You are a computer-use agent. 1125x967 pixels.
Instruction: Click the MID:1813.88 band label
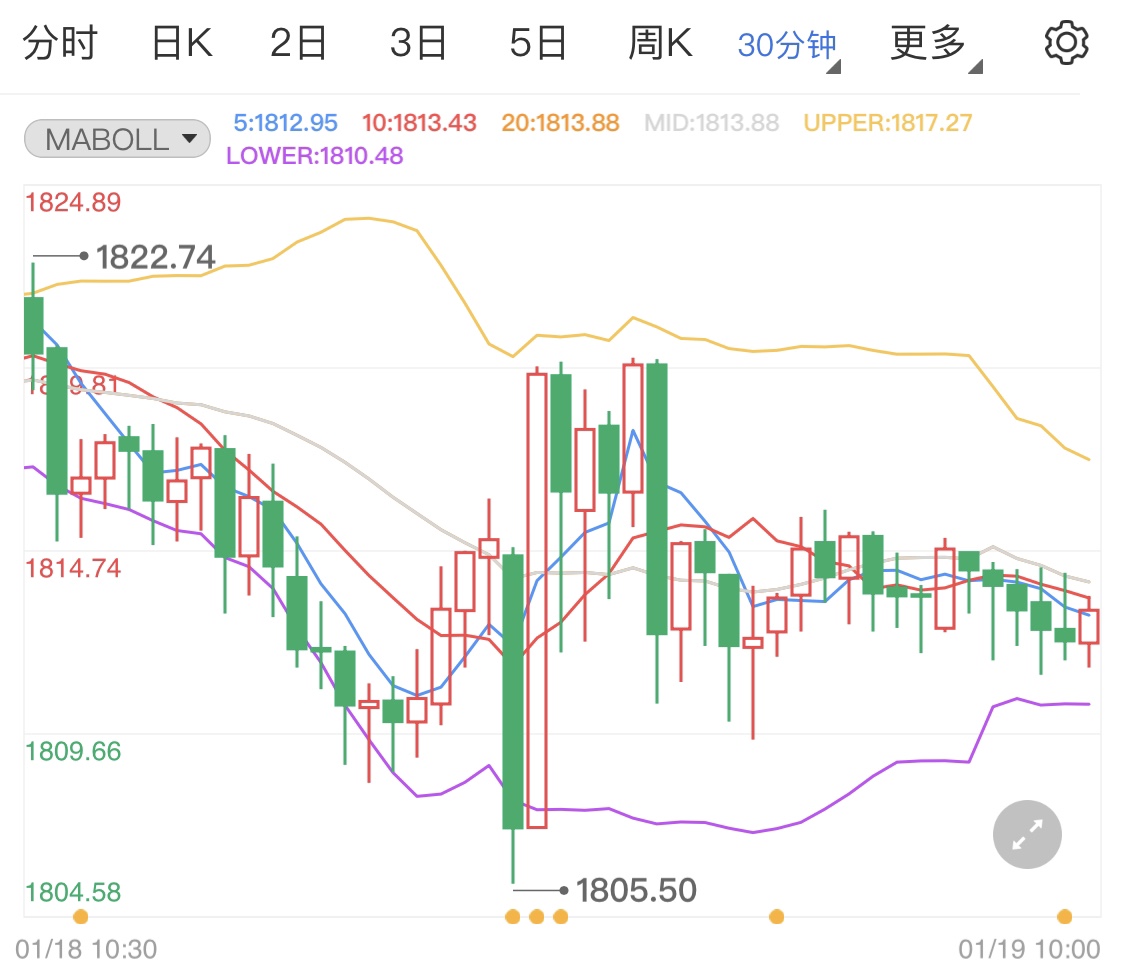pos(711,123)
